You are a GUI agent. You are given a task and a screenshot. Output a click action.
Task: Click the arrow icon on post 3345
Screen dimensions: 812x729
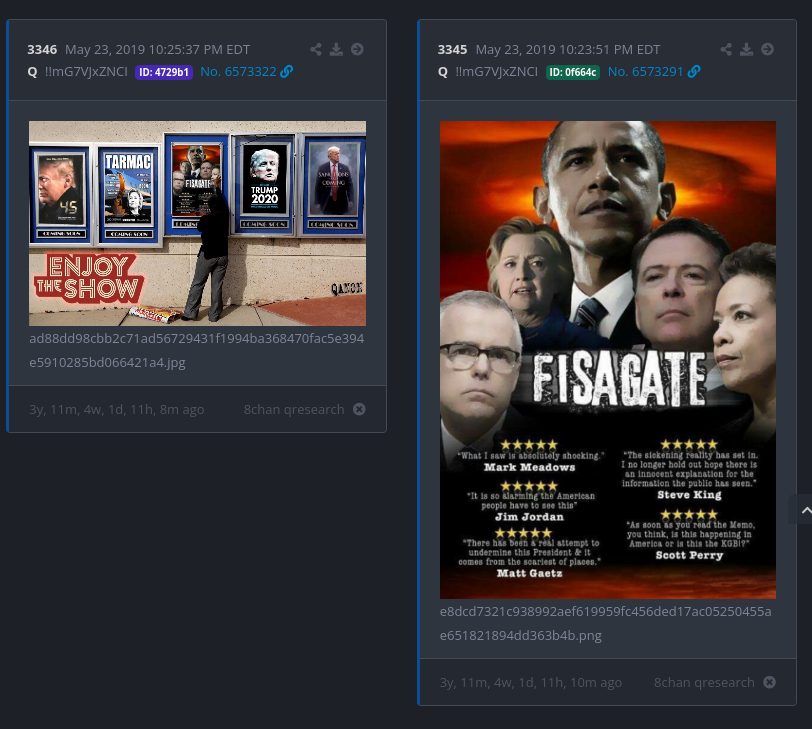[767, 49]
